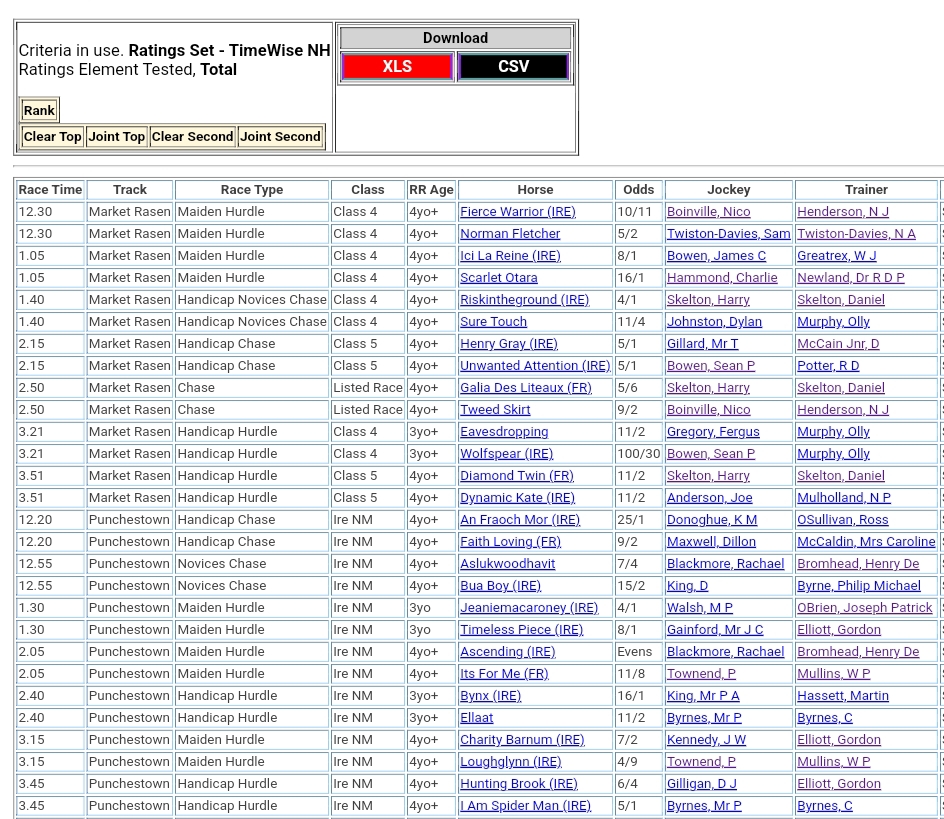Download ratings as CSV file

point(513,67)
